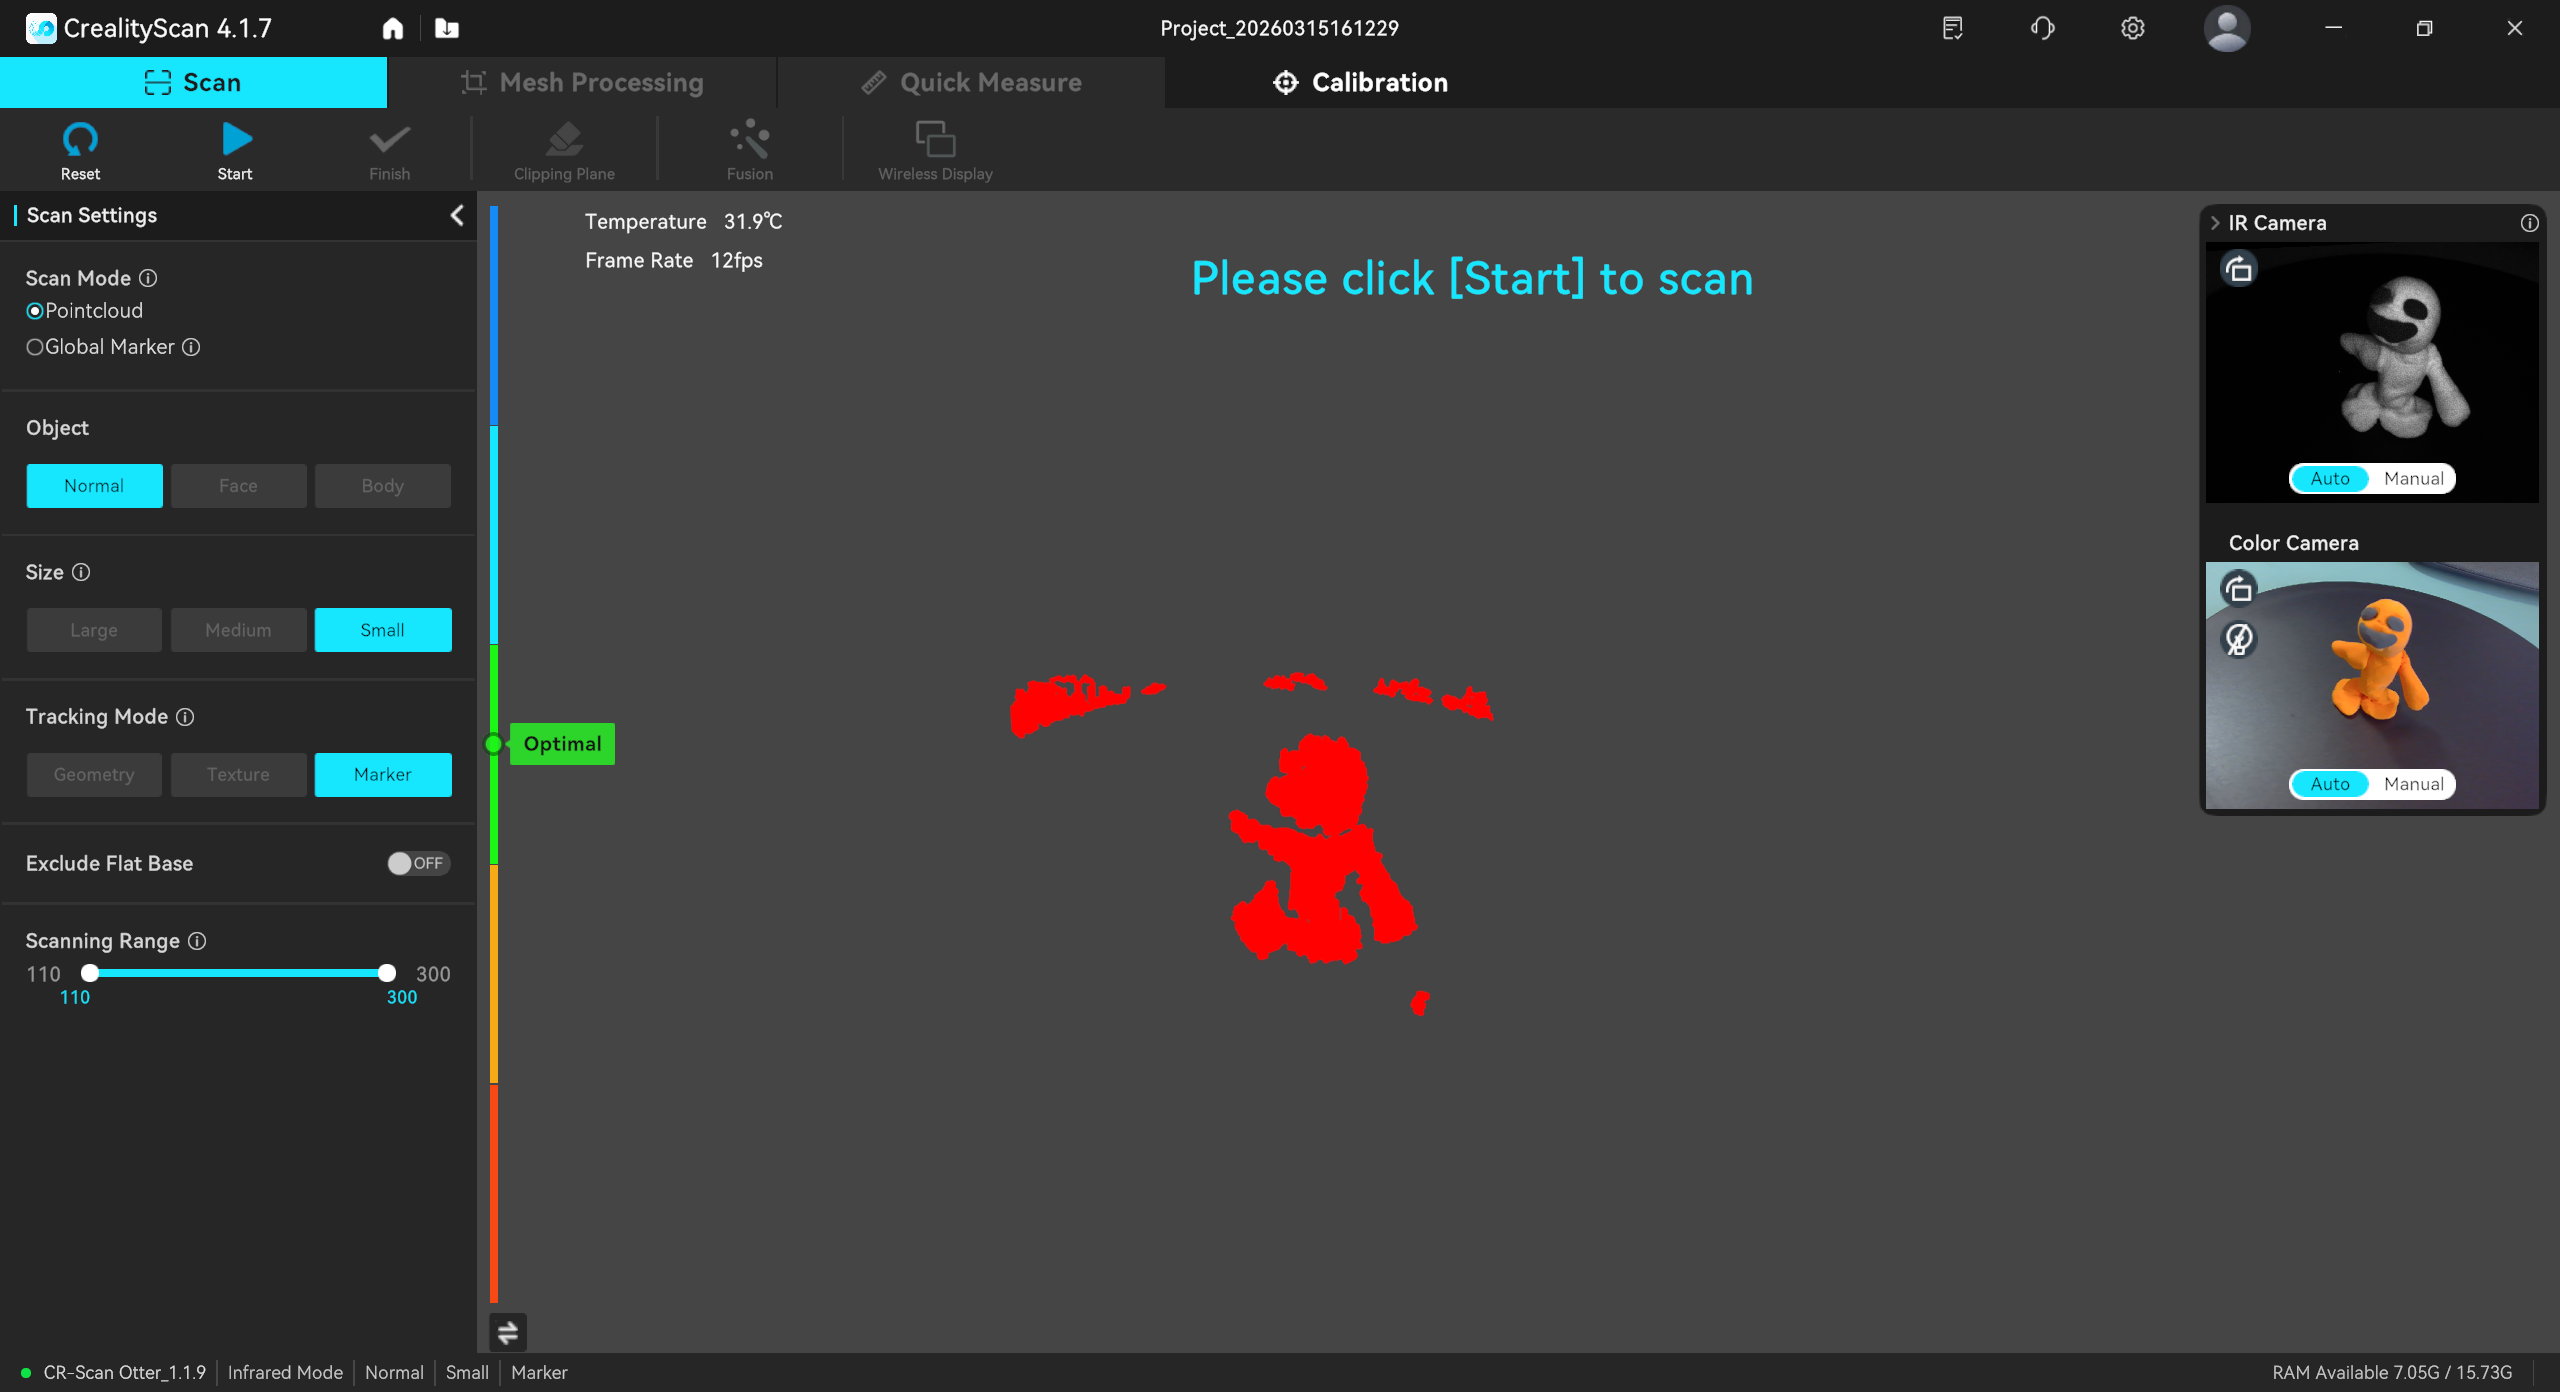Screen dimensions: 2560x1392
Task: Click the Reset scan icon
Action: (80, 140)
